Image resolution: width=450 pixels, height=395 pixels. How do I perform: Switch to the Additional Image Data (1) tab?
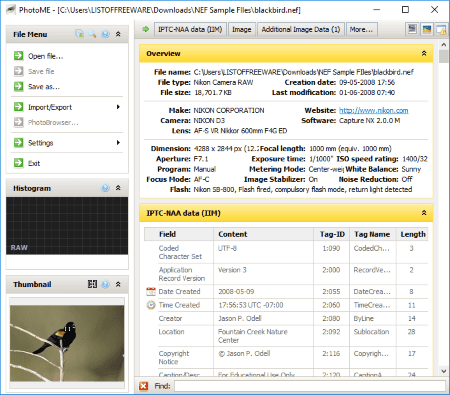coord(301,29)
